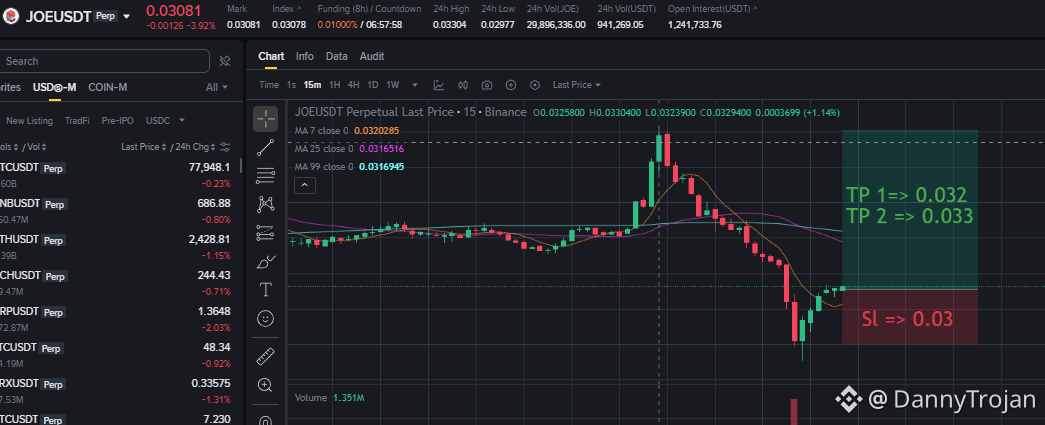Open the pair priced 2,428.81
1045x425 pixels.
click(116, 246)
